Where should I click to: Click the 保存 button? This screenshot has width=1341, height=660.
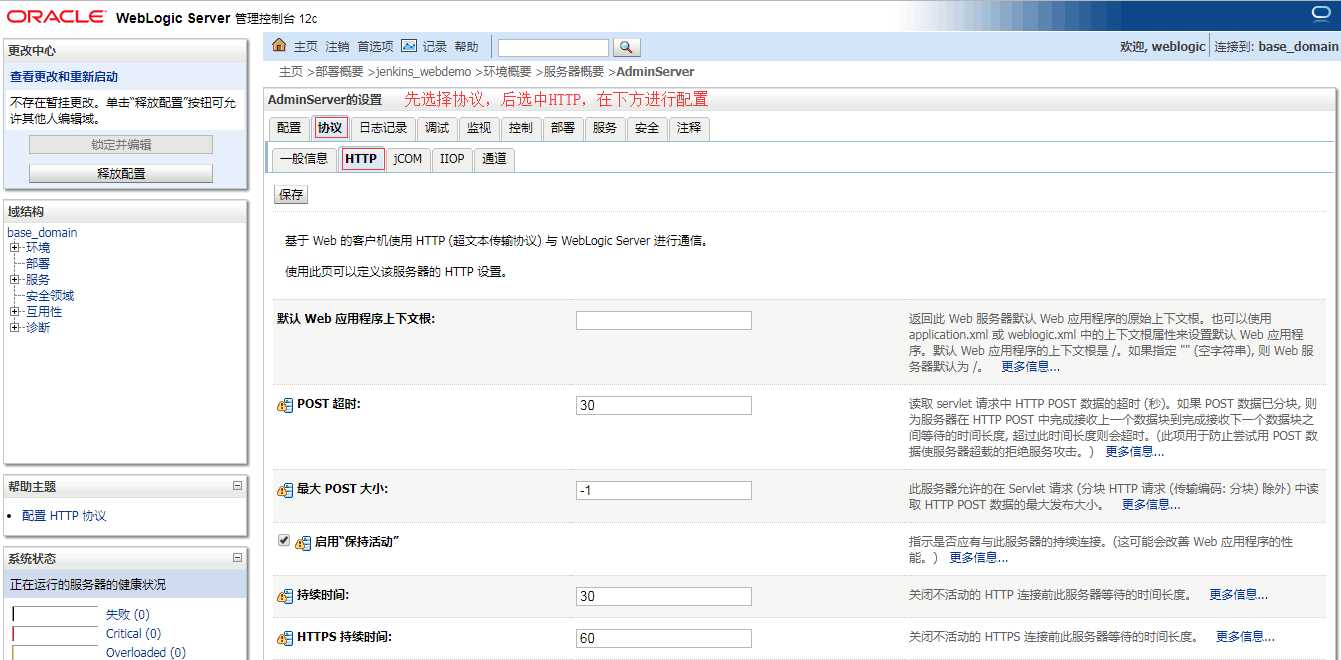coord(291,194)
